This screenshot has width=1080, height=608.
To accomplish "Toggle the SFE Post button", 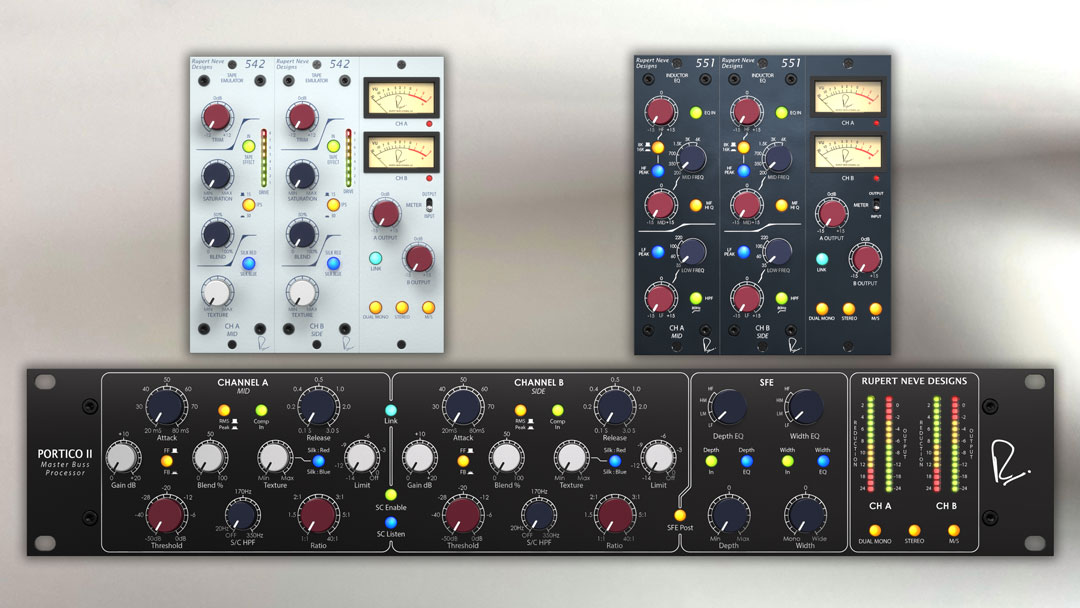I will click(x=680, y=515).
